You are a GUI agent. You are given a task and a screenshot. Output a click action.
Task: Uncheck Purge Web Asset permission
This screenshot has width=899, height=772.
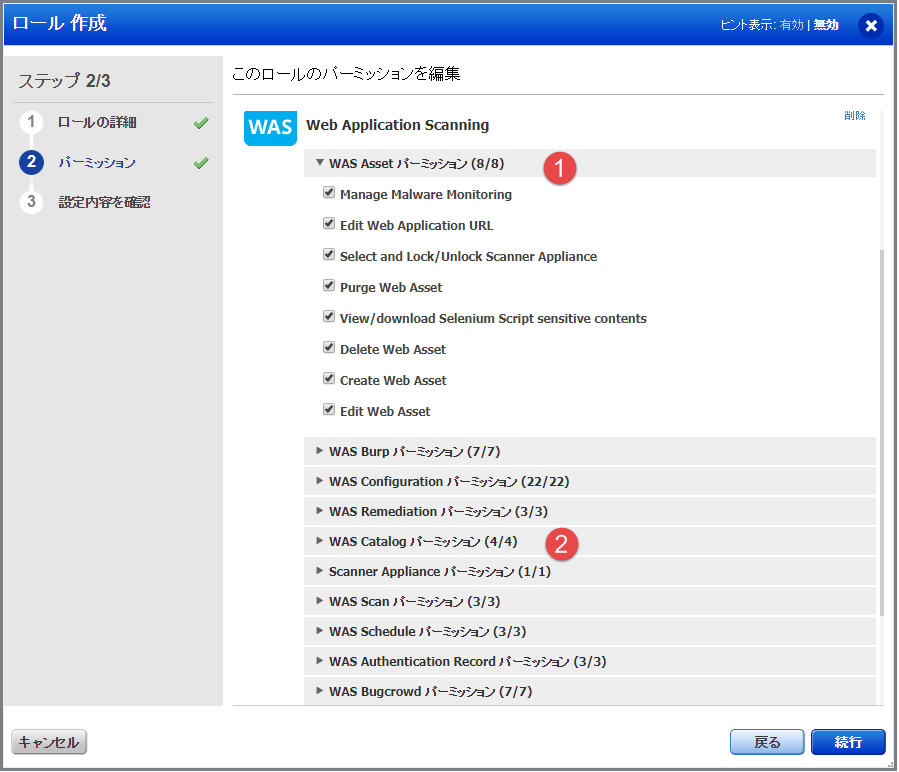pyautogui.click(x=329, y=287)
